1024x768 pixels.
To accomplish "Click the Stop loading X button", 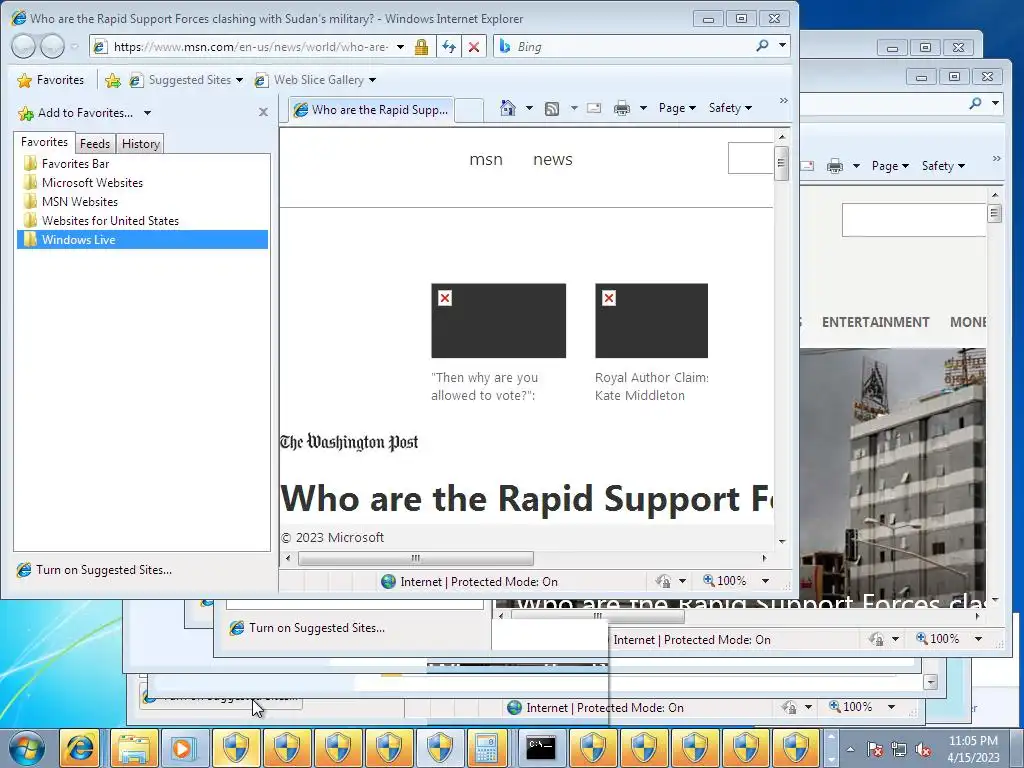I will point(474,46).
